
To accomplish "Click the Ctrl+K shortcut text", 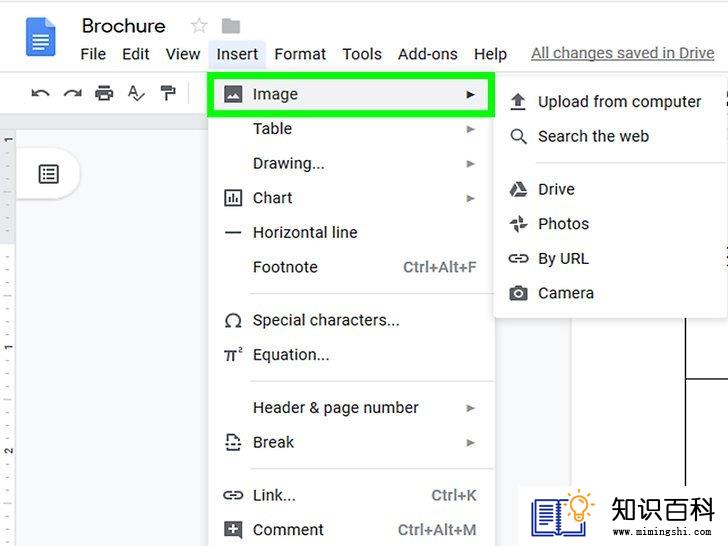I will click(x=454, y=495).
